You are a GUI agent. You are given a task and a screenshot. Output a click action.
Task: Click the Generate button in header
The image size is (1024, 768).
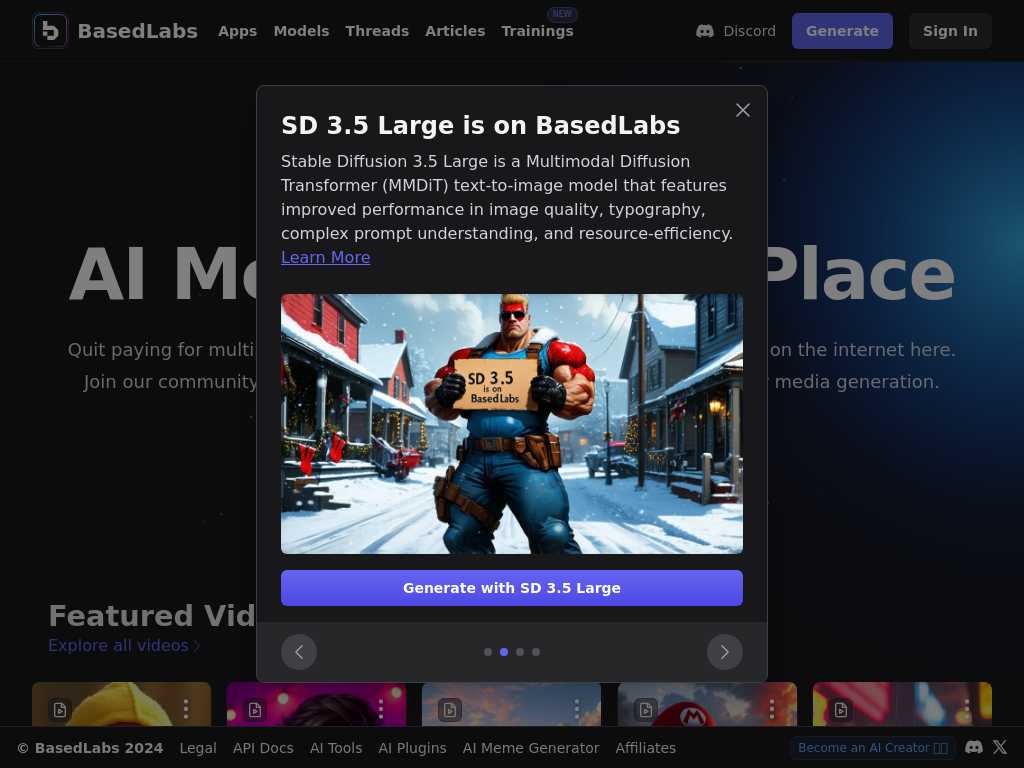tap(842, 31)
